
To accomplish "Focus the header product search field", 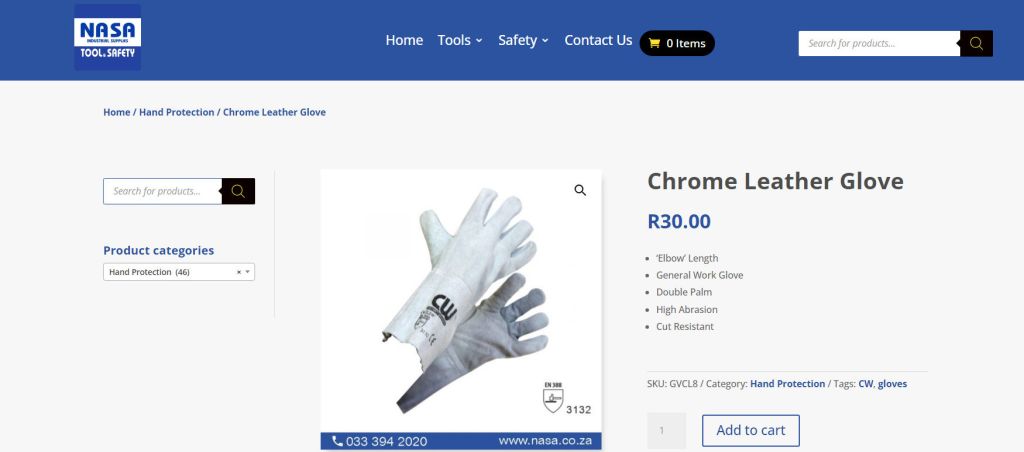I will click(879, 43).
